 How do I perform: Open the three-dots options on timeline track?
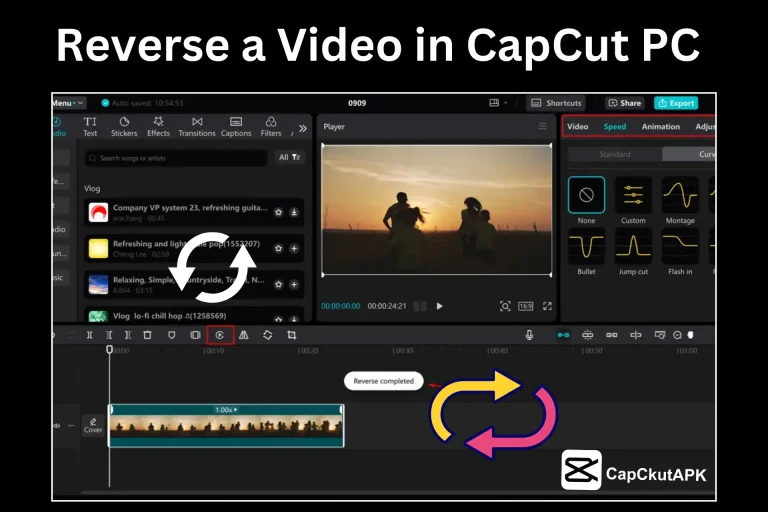point(72,425)
